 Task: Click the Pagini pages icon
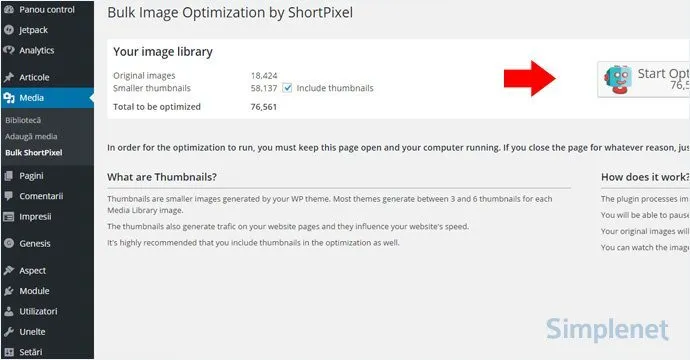pos(9,176)
